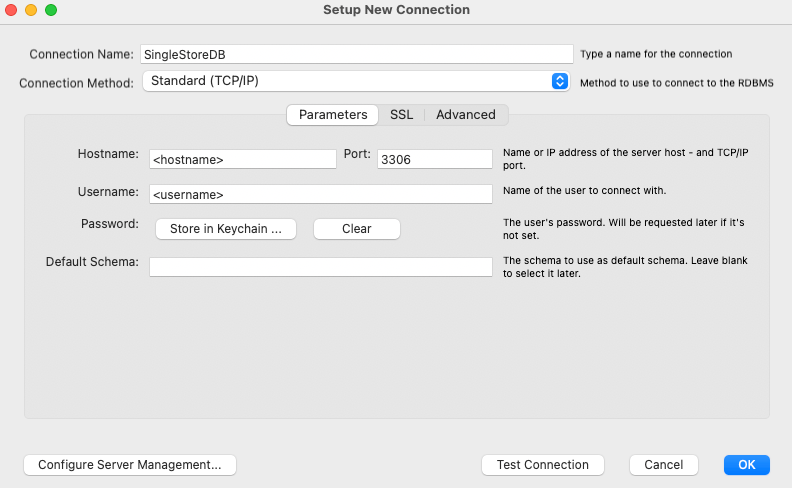
Task: Switch to the Parameters tab
Action: click(x=333, y=115)
